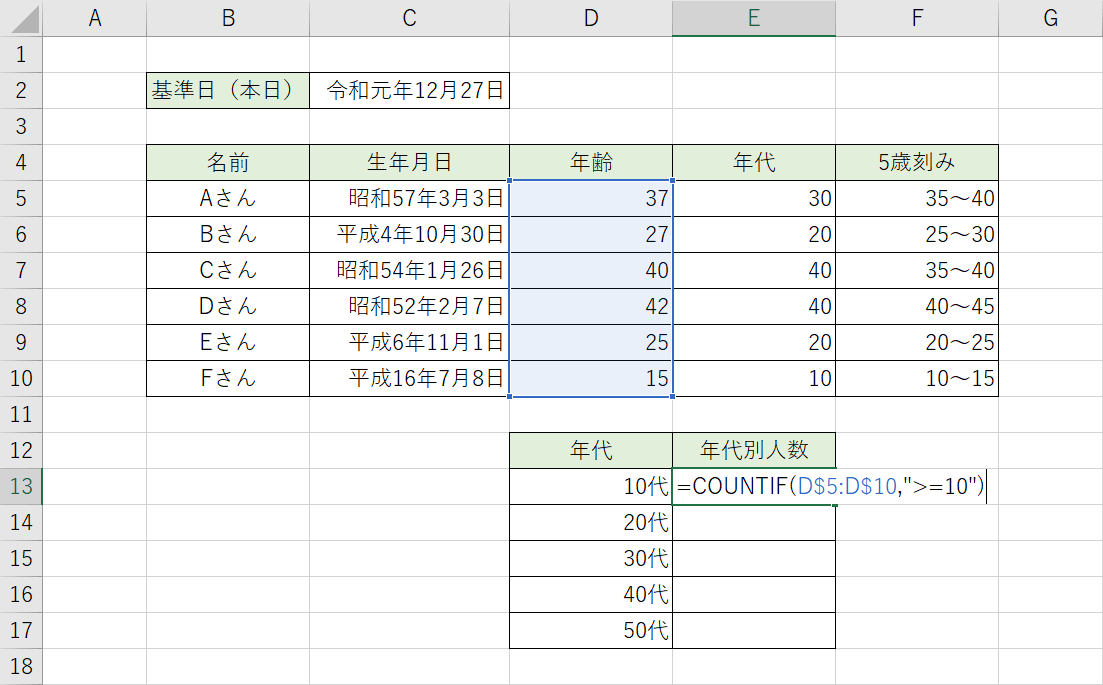This screenshot has width=1103, height=685.
Task: Click birthdate 平成4年10月30日
Action: tap(409, 234)
